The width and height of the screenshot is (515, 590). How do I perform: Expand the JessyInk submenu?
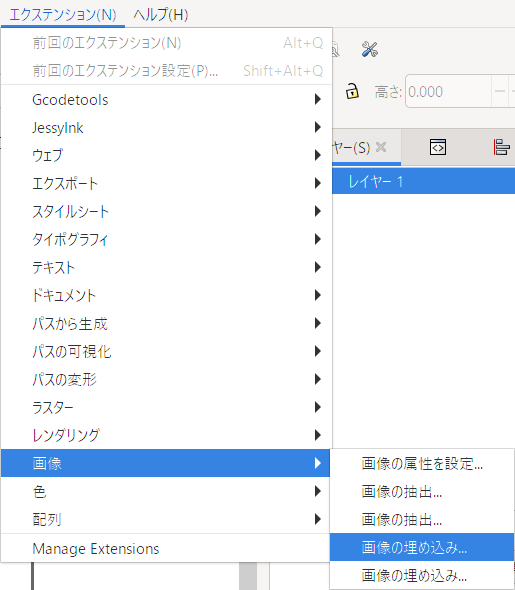[166, 128]
